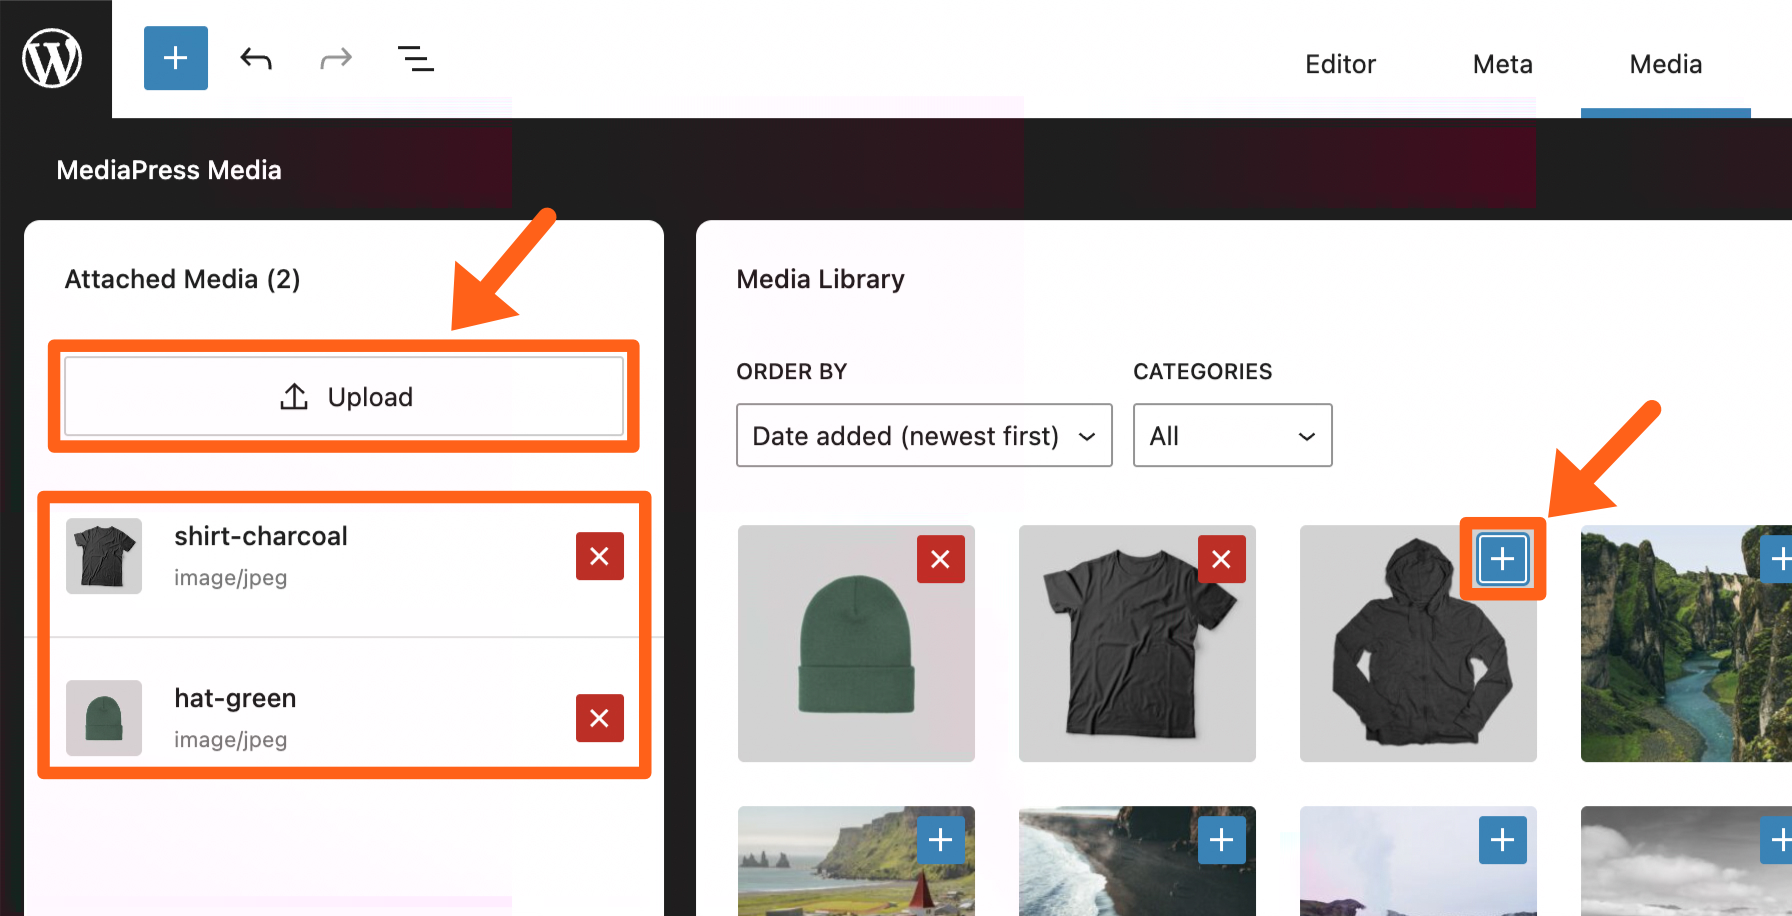1792x916 pixels.
Task: Switch to the Editor tab
Action: coord(1340,64)
